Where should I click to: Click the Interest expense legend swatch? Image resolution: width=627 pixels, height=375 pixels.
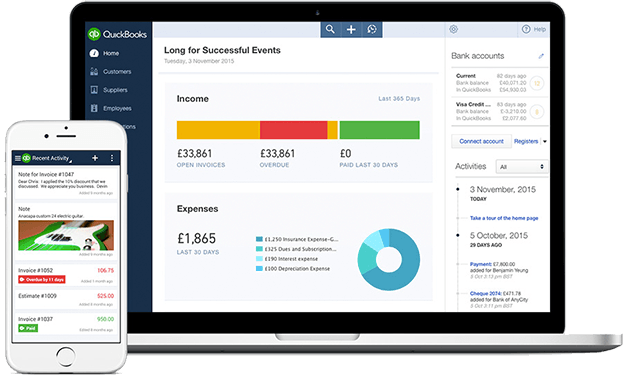pyautogui.click(x=259, y=259)
